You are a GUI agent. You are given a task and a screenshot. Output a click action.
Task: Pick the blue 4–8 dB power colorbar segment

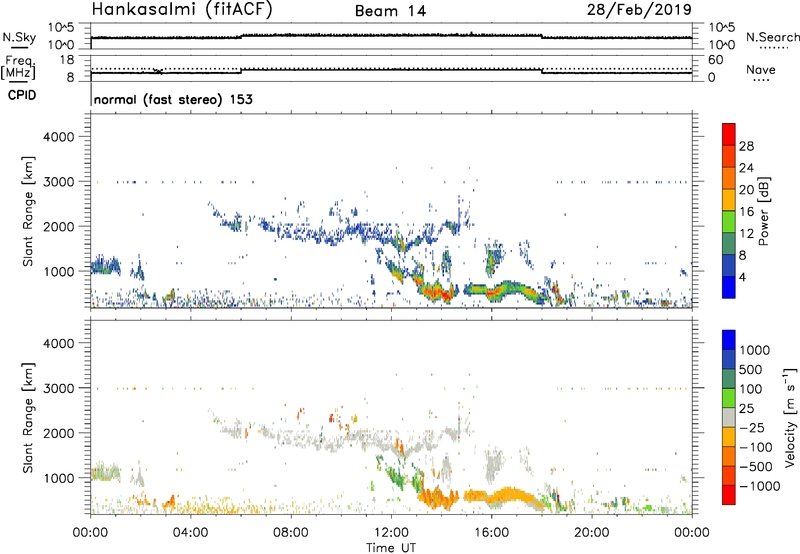coord(729,265)
